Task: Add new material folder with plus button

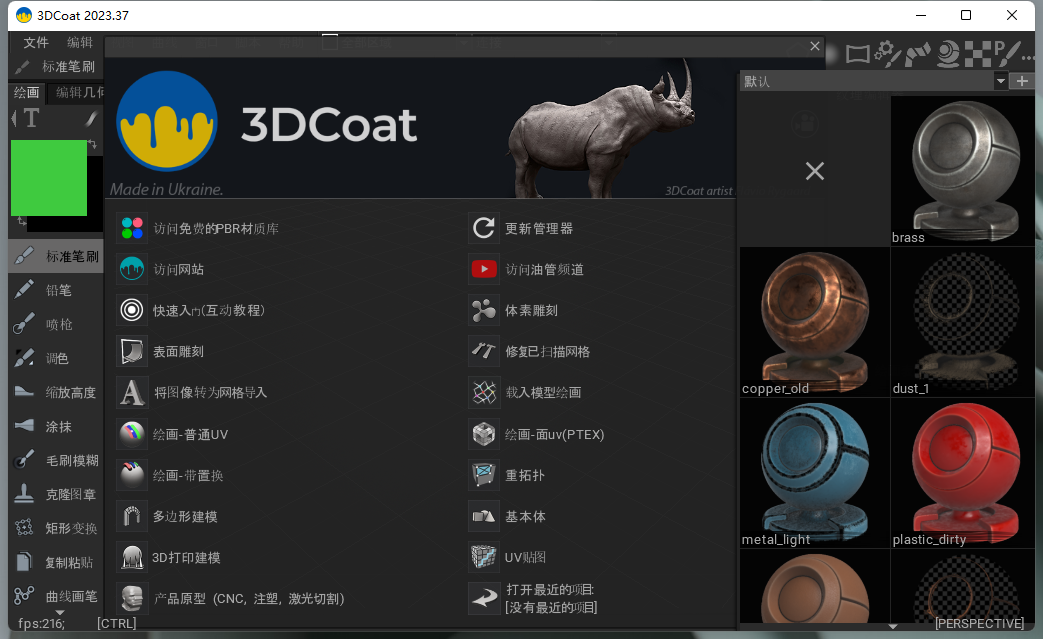Action: point(1022,81)
